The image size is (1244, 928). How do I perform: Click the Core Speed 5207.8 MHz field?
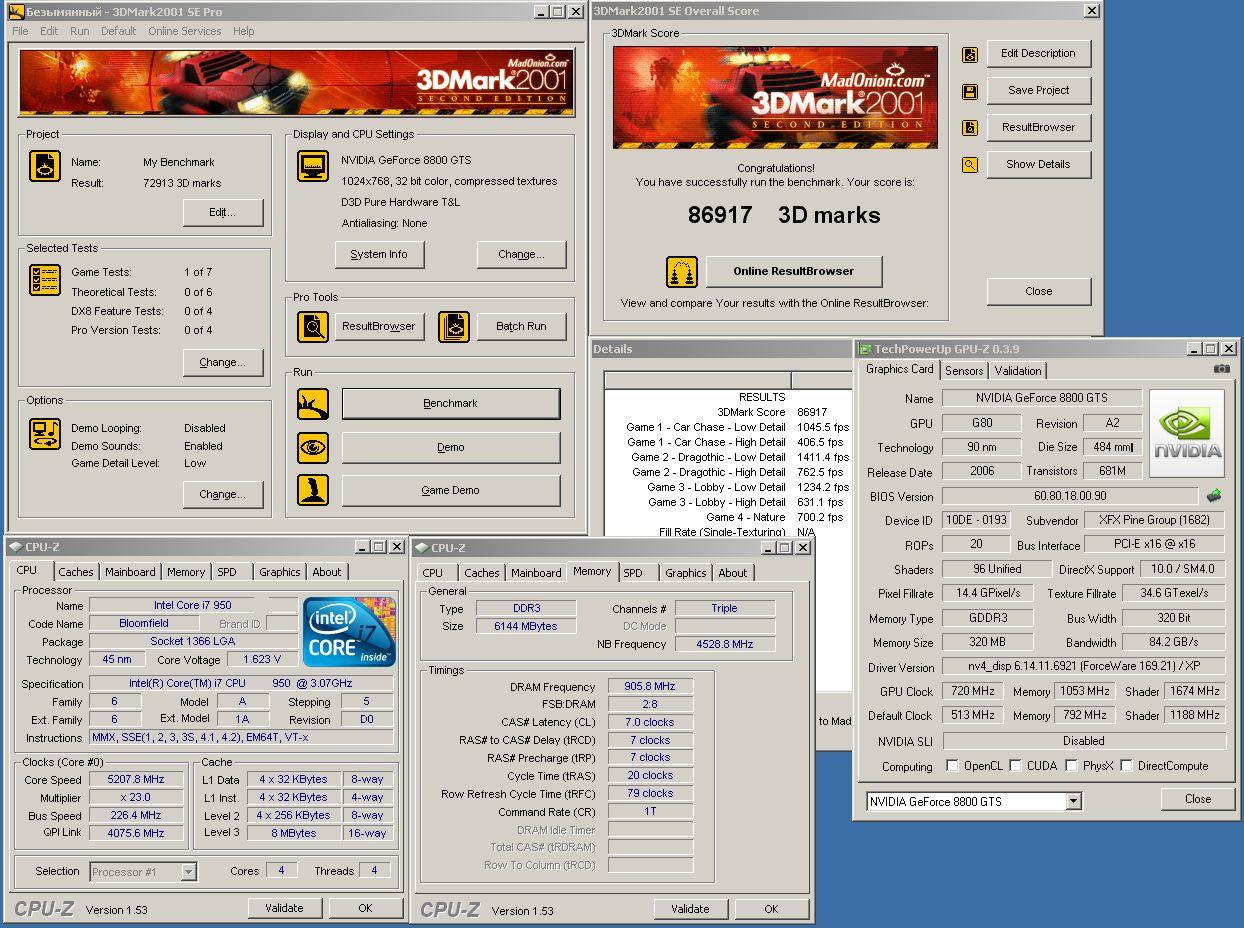(x=135, y=780)
